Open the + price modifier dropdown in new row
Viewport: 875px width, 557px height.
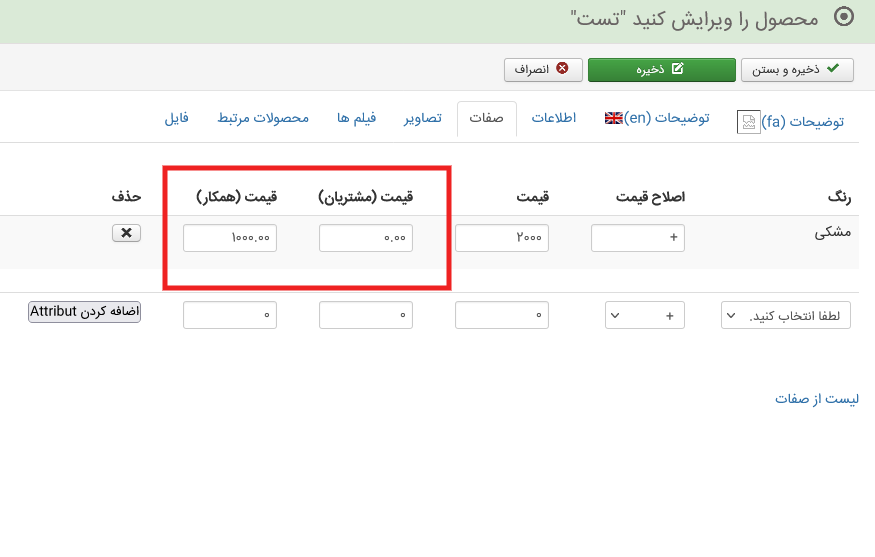tap(645, 316)
